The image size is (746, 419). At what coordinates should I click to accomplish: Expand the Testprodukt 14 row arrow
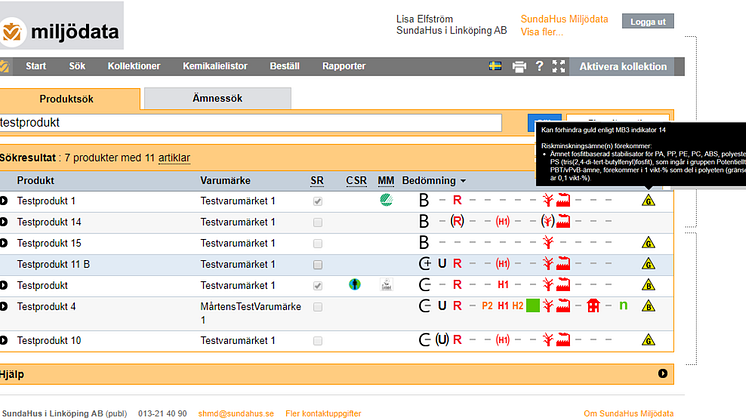coord(3,222)
